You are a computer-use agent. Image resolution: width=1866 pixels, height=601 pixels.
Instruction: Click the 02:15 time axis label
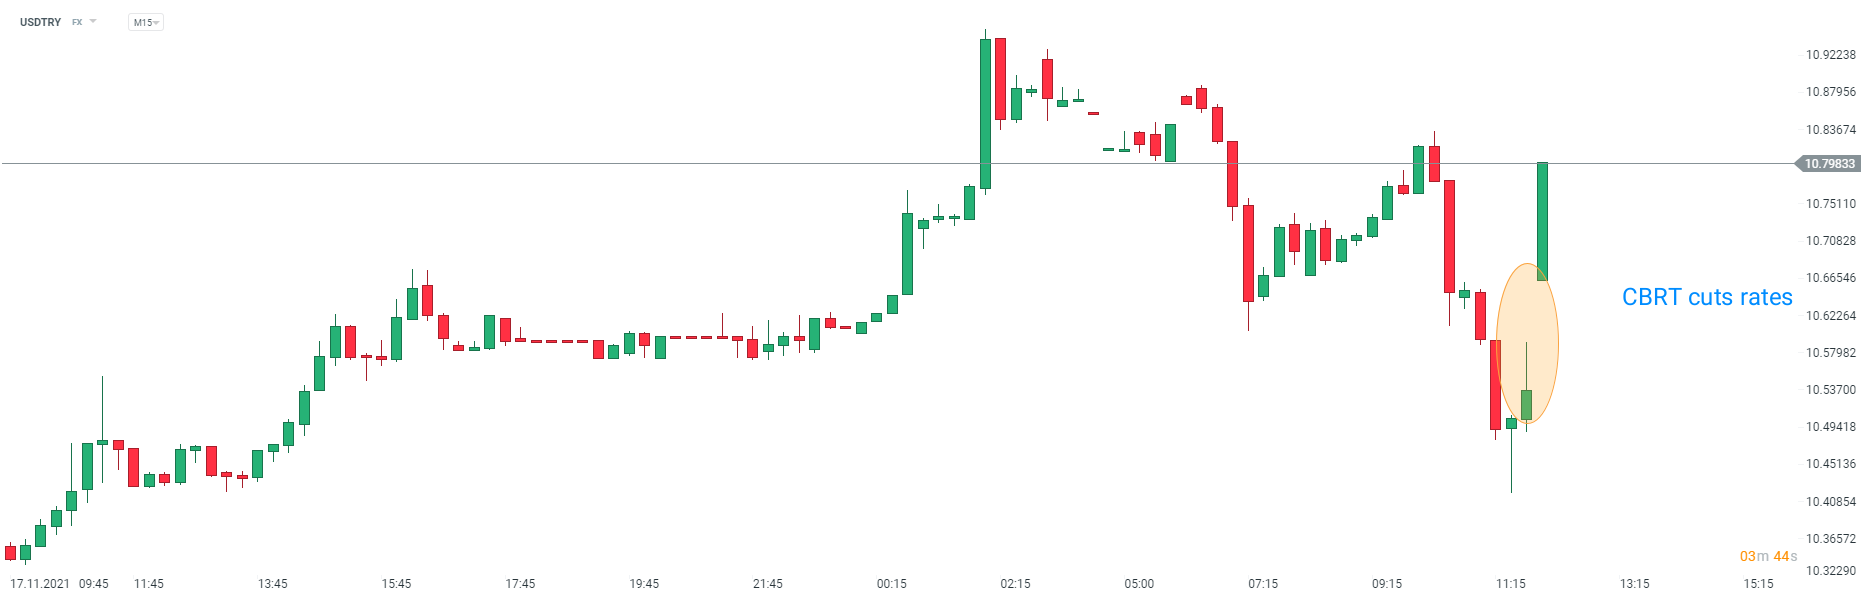point(1015,584)
